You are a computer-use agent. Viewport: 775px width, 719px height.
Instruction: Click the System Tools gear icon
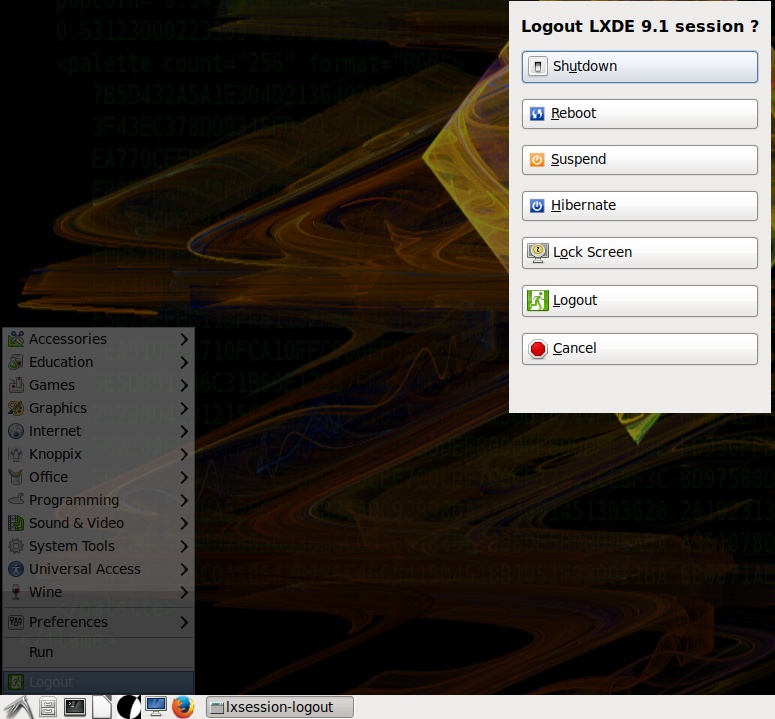[x=16, y=546]
